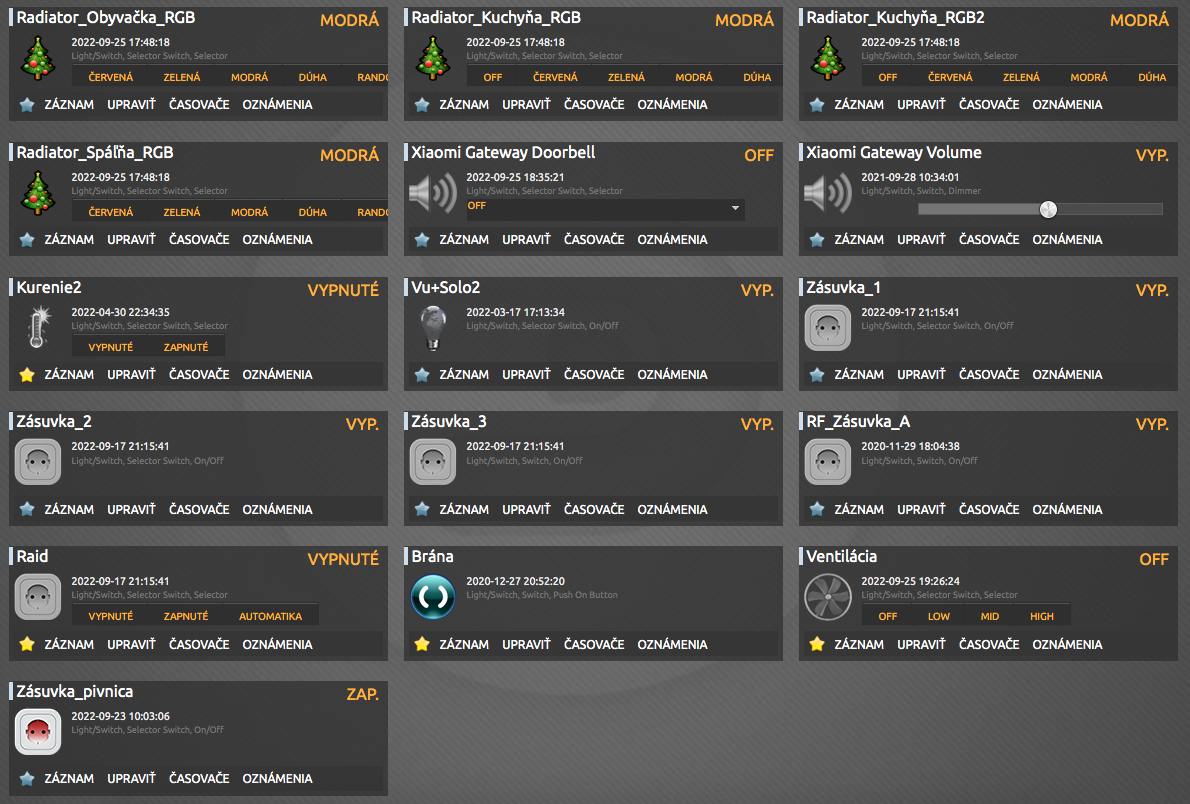Screen dimensions: 1190x804
Task: Toggle the Zásuvka_1 socket icon
Action: pos(828,327)
